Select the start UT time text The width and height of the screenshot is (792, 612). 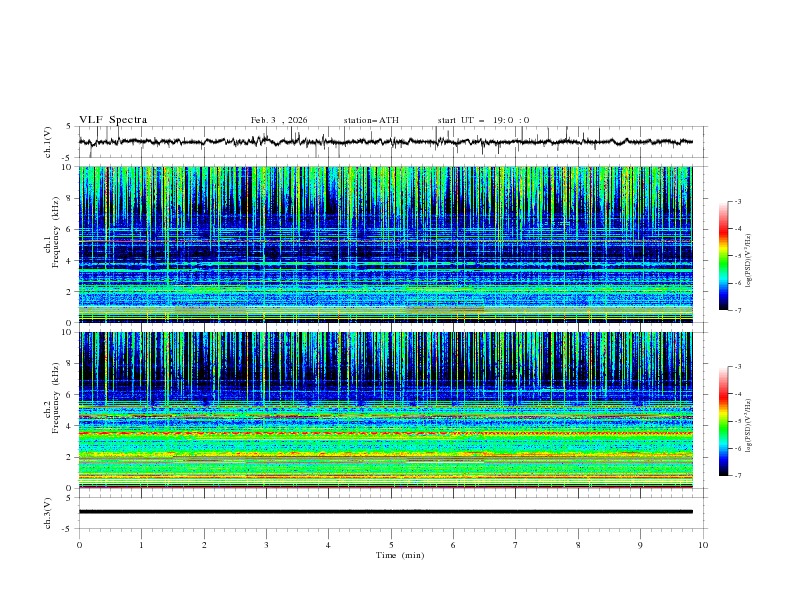point(483,120)
